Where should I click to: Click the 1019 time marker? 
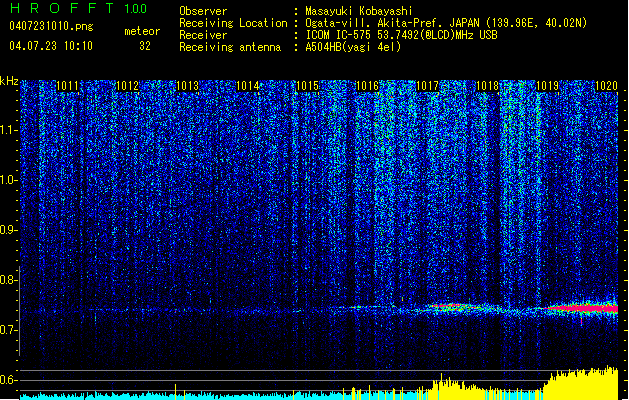(x=547, y=86)
